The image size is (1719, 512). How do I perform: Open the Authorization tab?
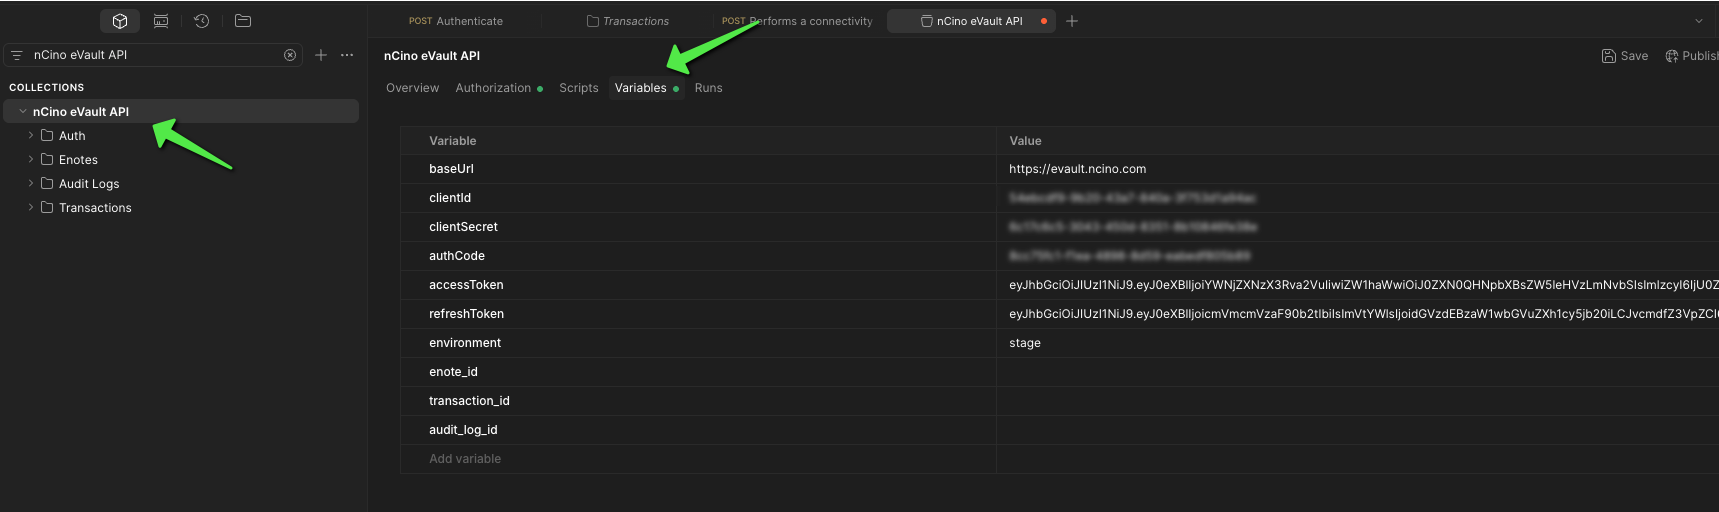(x=499, y=88)
